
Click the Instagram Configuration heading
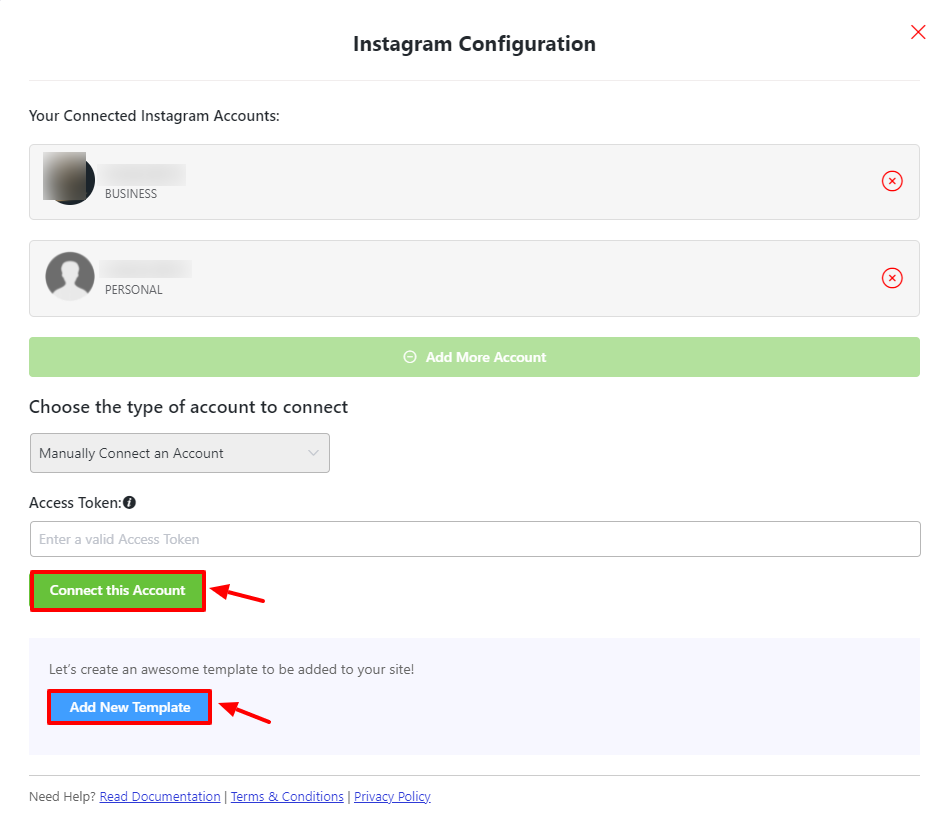474,44
